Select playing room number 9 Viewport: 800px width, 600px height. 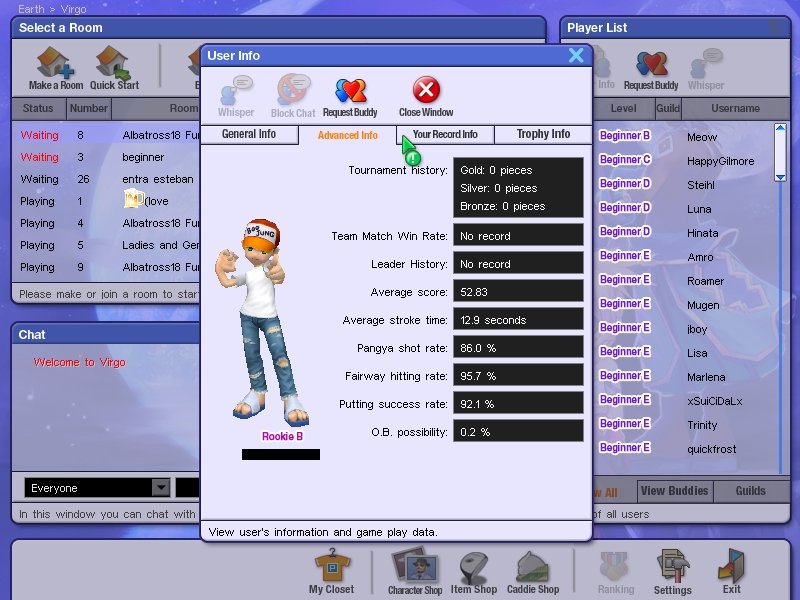click(106, 267)
